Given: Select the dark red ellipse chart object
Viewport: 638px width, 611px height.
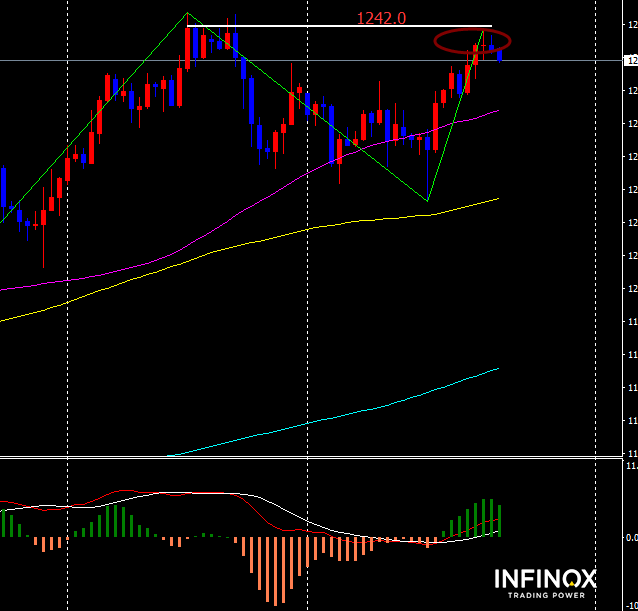Looking at the screenshot, I should click(472, 41).
